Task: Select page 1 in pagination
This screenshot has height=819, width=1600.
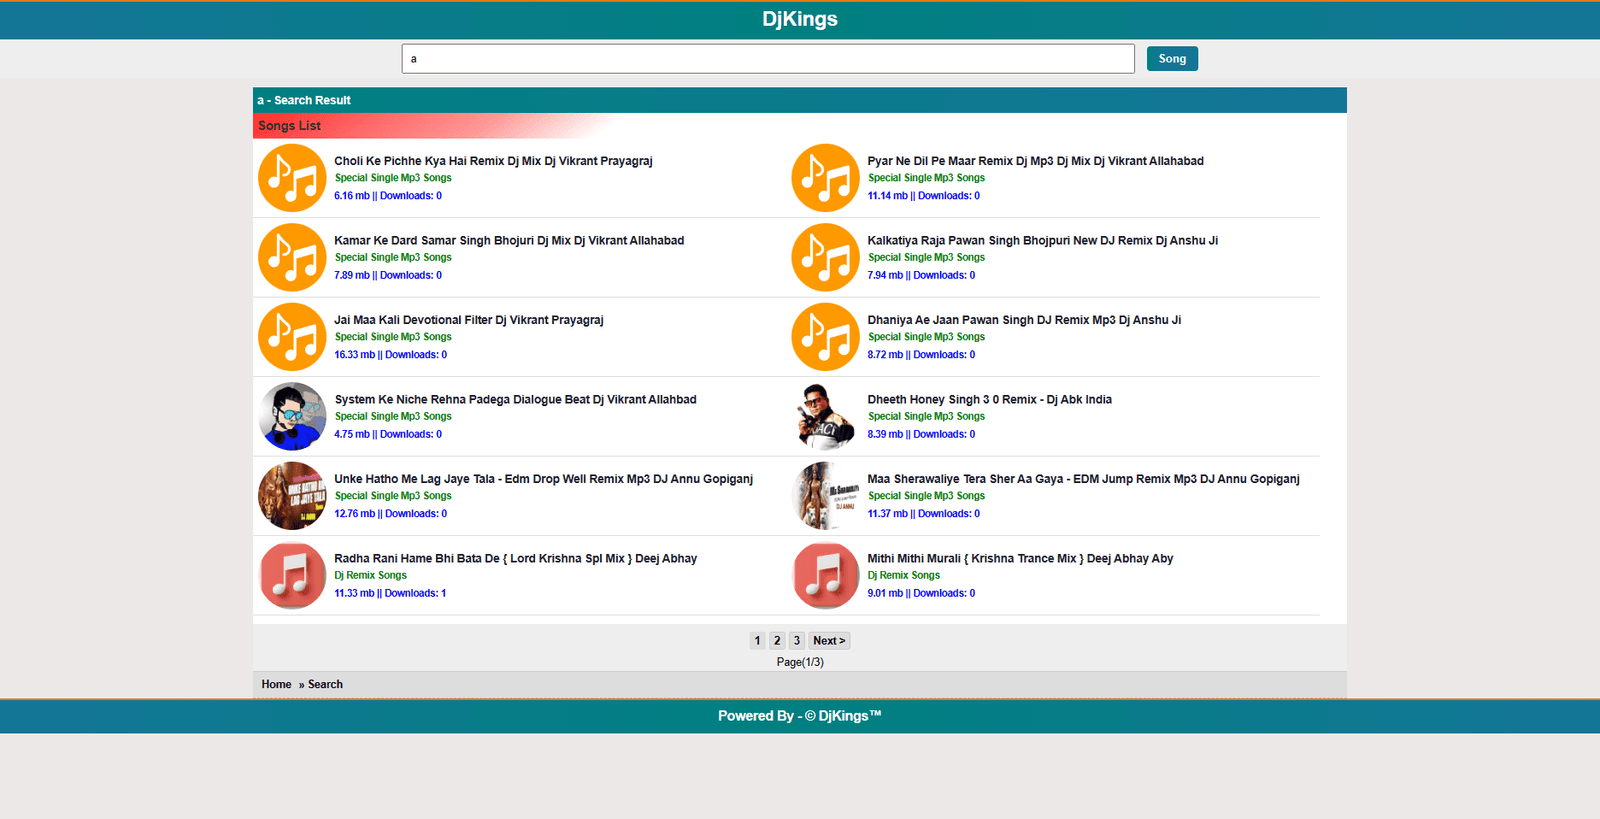Action: tap(757, 641)
